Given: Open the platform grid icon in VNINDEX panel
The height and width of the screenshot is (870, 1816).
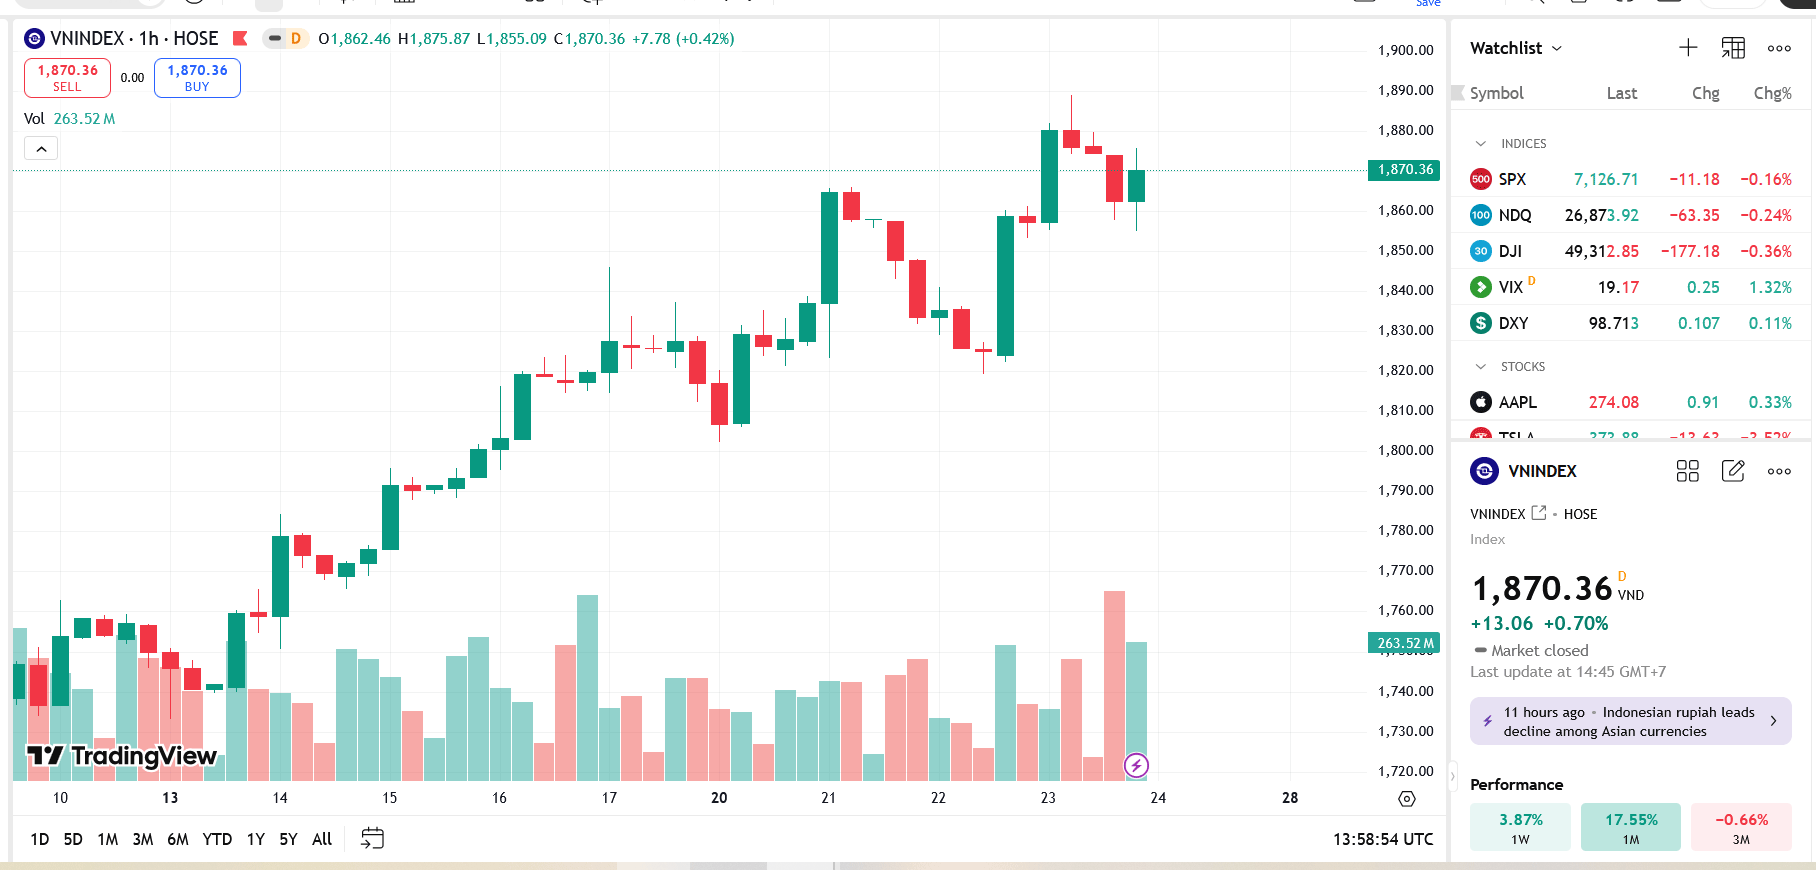Looking at the screenshot, I should [1687, 471].
